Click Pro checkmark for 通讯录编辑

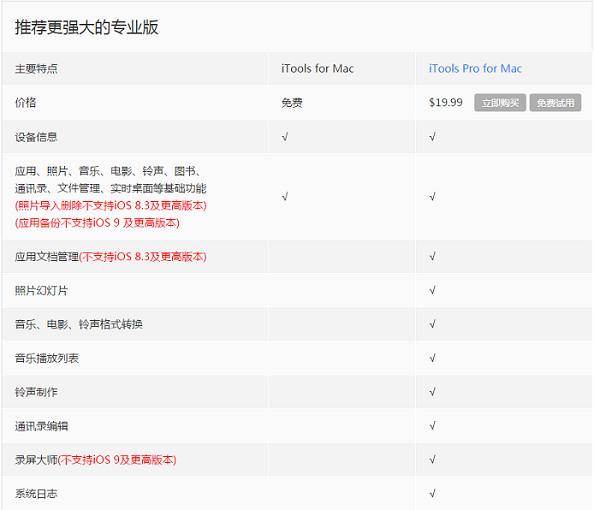point(432,426)
